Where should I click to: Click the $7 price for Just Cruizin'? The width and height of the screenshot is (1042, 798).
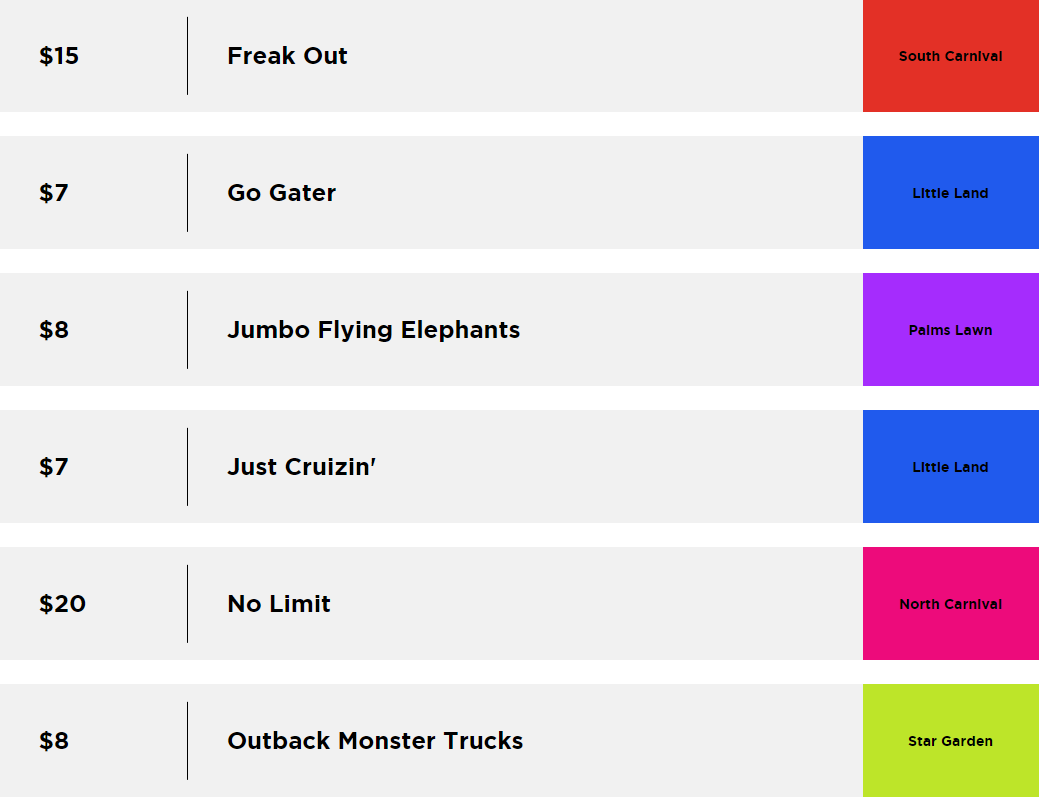pyautogui.click(x=54, y=467)
